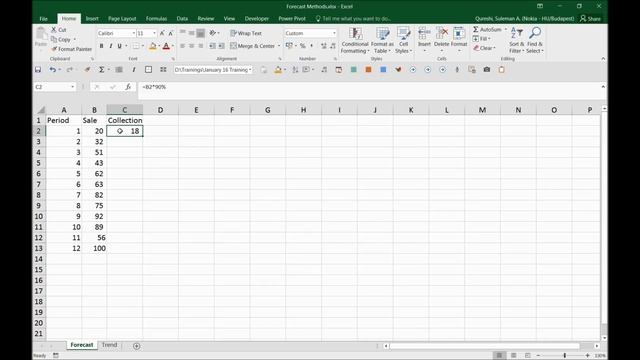Screen dimensions: 640x360
Task: Open the Power Pivot tab
Action: pyautogui.click(x=292, y=19)
